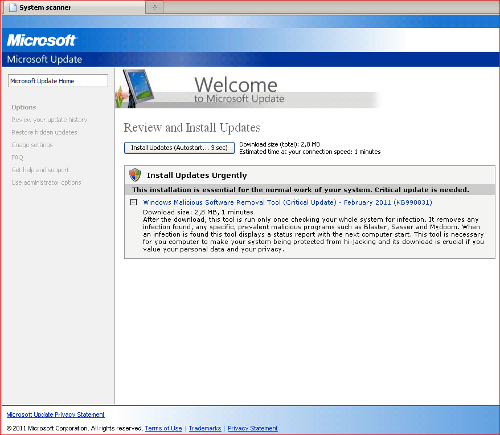Select Use administrator options
Screen dimensions: 500x435
pos(46,183)
